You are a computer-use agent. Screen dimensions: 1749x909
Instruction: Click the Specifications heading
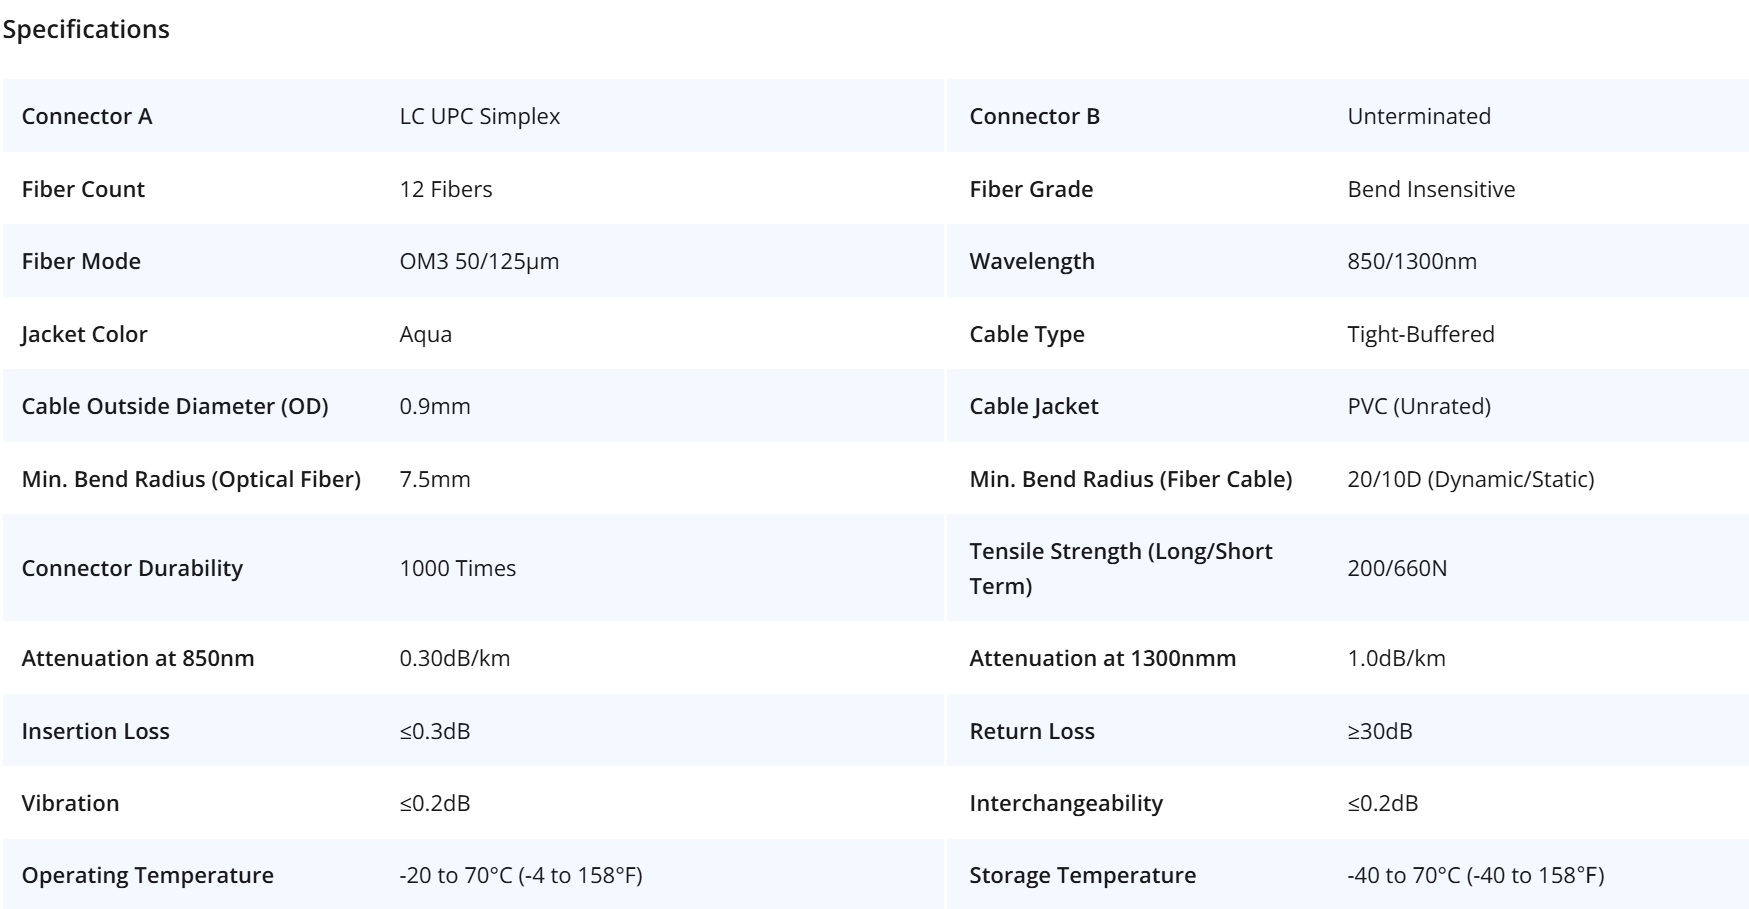click(x=86, y=30)
